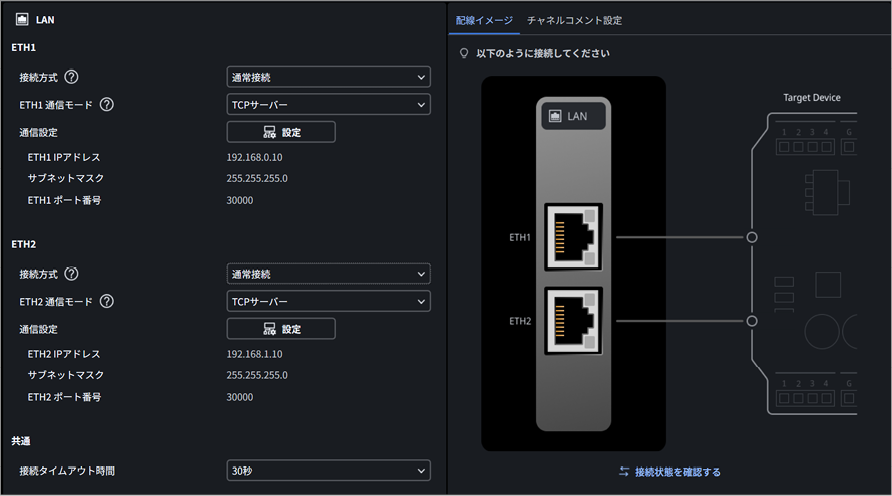The height and width of the screenshot is (496, 892).
Task: Click ETH1 IPアドレス label
Action: [64, 157]
